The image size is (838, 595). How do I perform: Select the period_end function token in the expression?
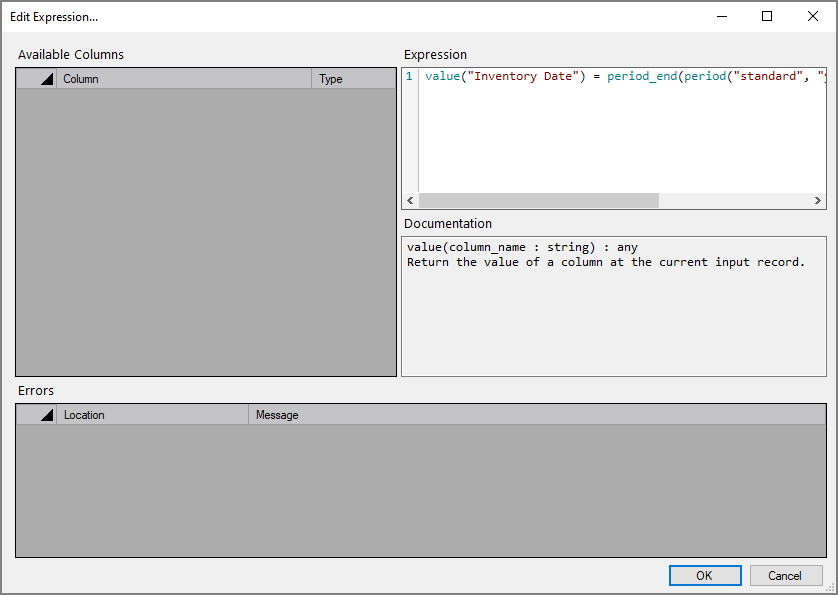[x=640, y=76]
